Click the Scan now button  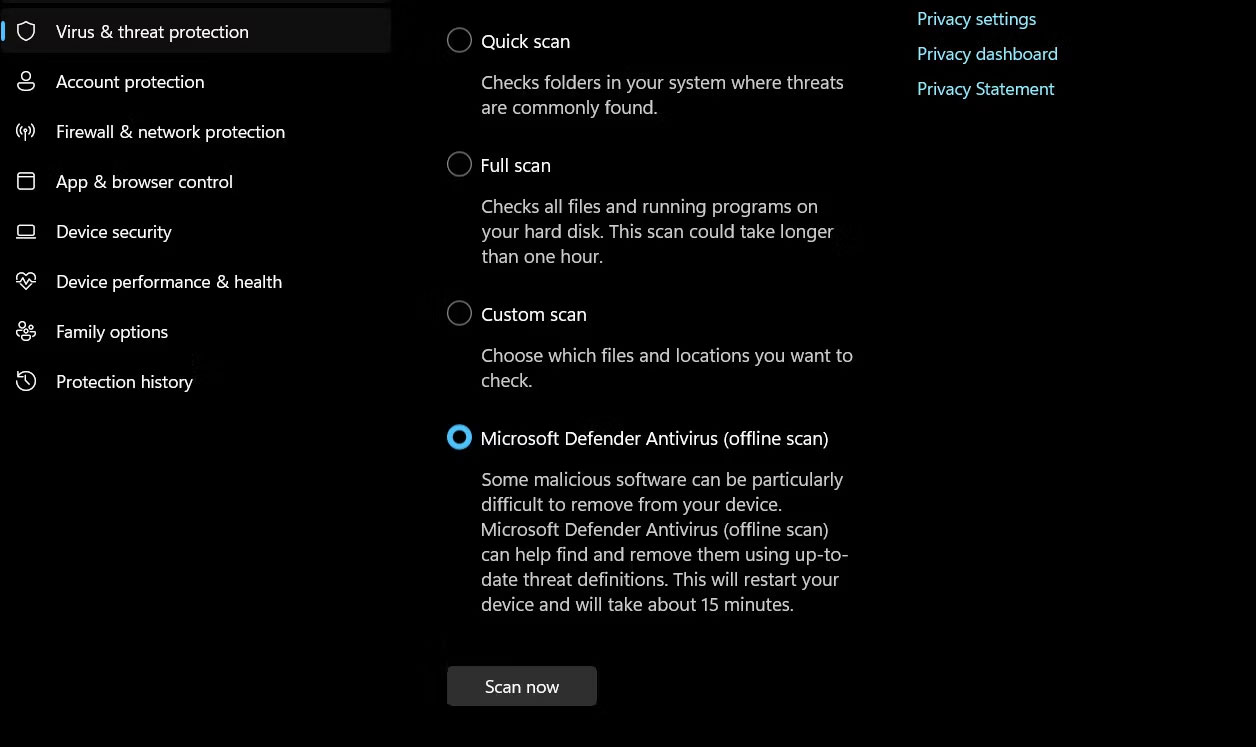coord(521,686)
